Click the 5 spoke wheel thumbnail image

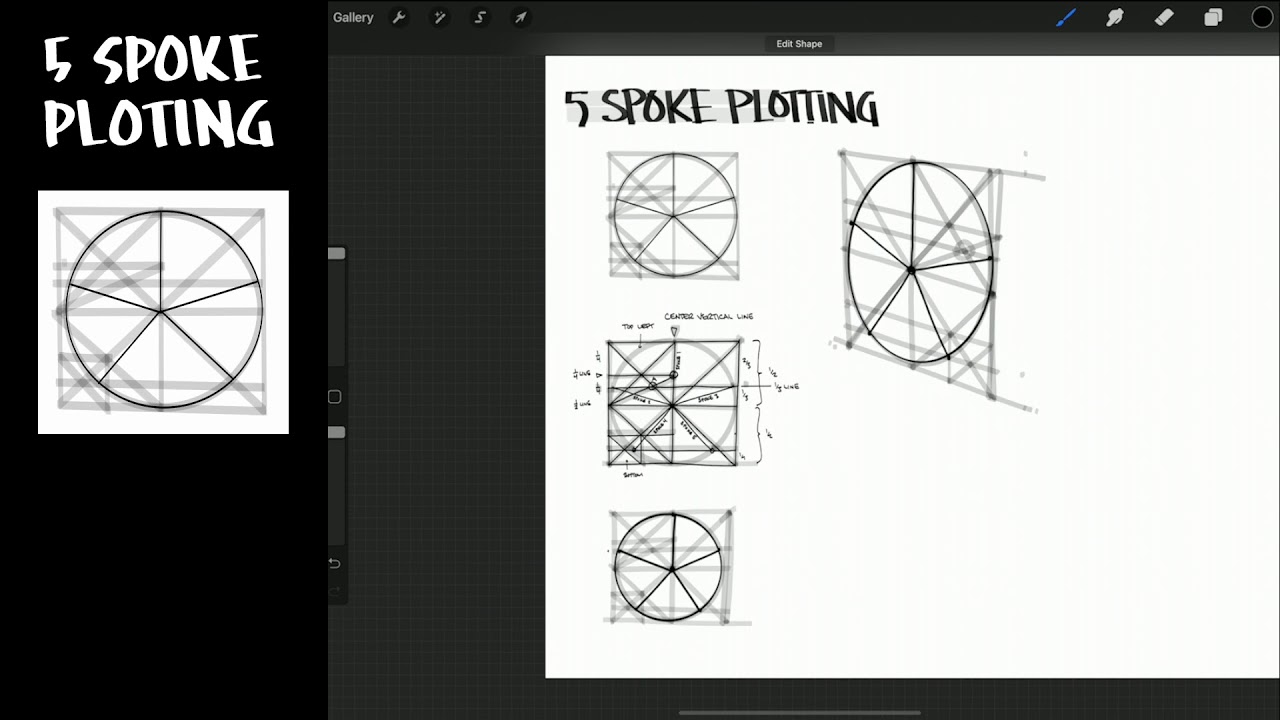pyautogui.click(x=163, y=312)
